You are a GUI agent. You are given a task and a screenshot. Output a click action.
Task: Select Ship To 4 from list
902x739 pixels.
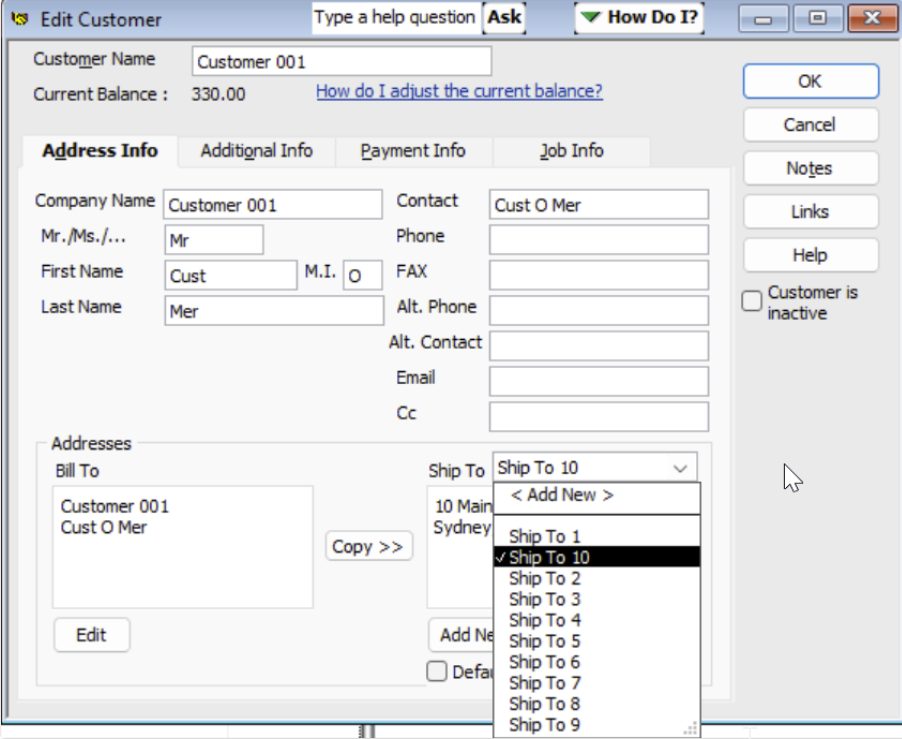pyautogui.click(x=597, y=620)
